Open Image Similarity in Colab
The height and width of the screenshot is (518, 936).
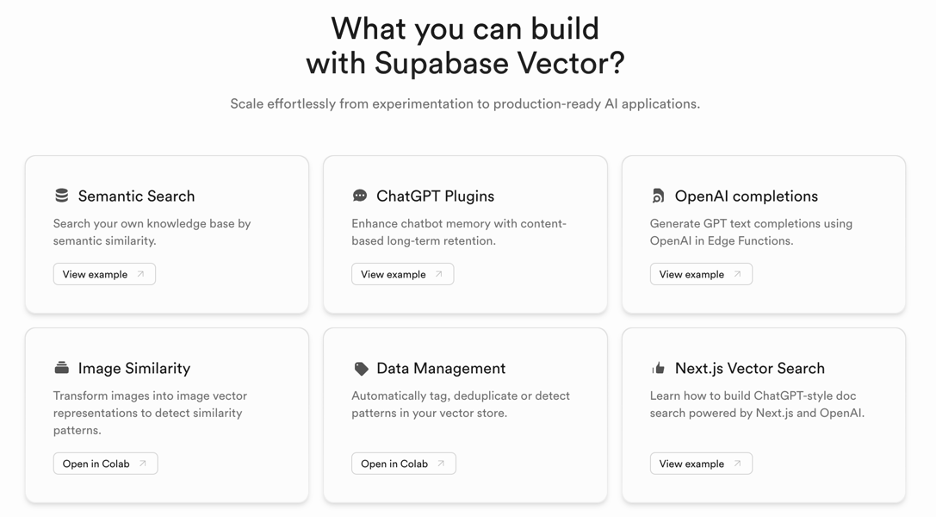click(x=97, y=463)
